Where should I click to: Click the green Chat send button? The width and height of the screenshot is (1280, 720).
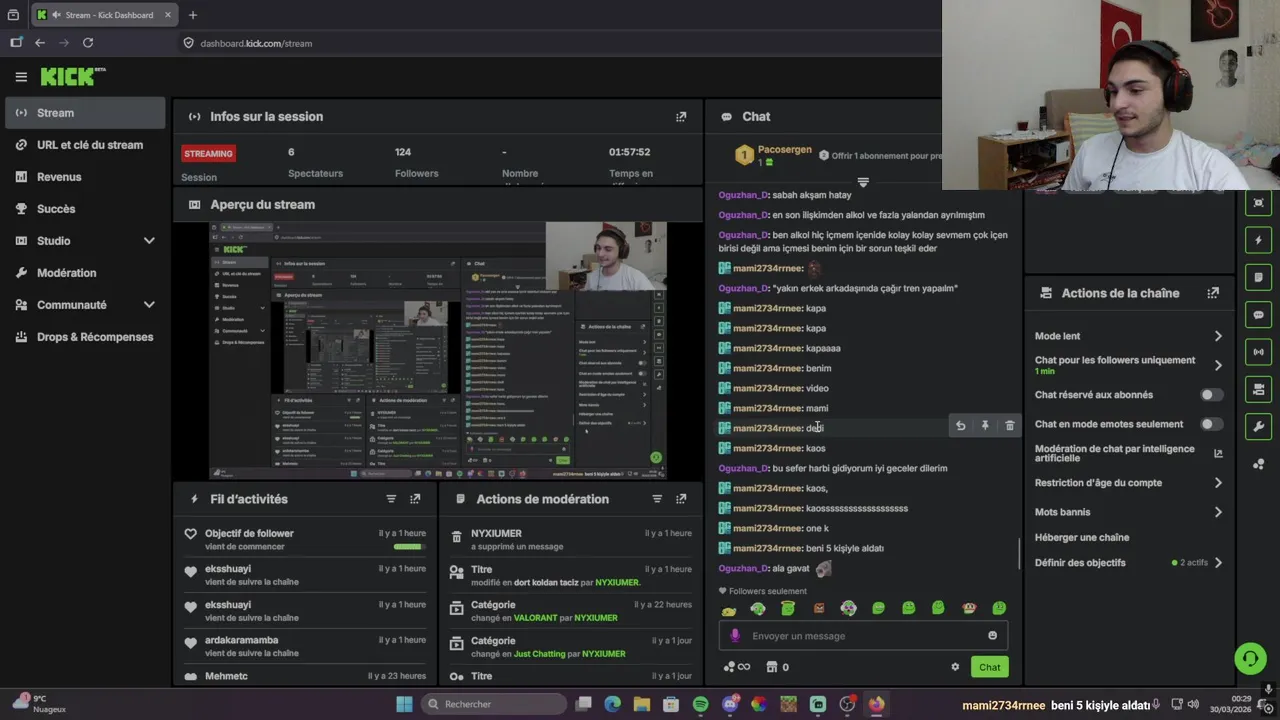(989, 667)
